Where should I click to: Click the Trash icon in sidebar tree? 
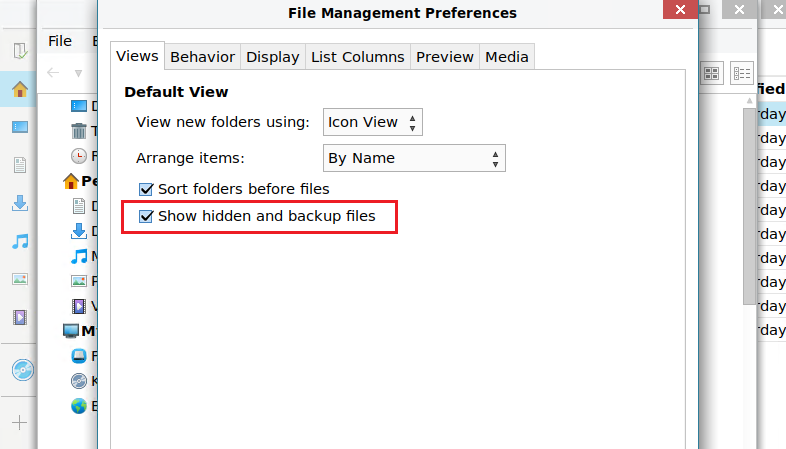(x=79, y=130)
